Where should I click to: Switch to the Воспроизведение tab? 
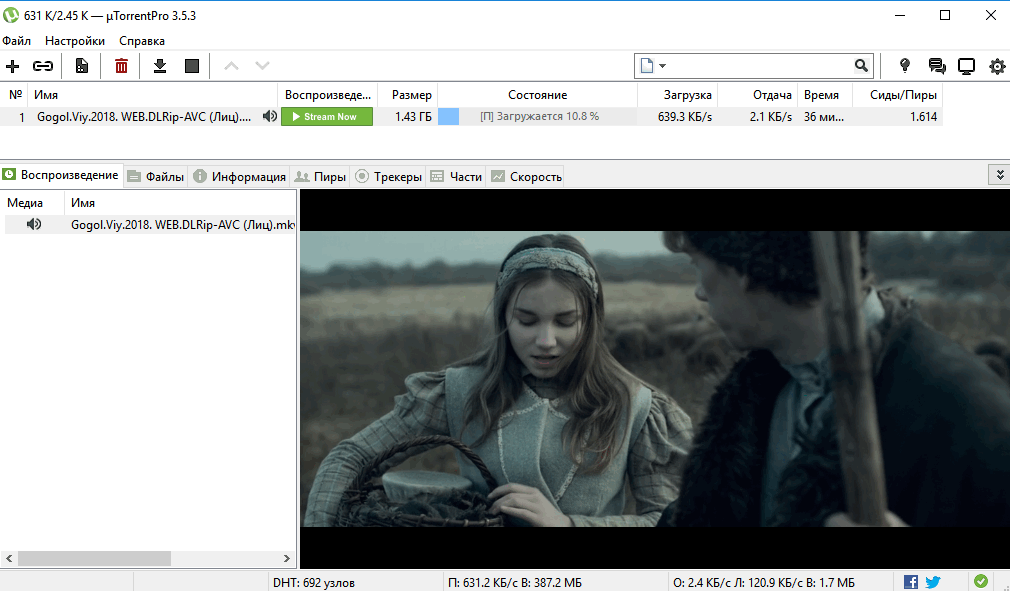62,175
